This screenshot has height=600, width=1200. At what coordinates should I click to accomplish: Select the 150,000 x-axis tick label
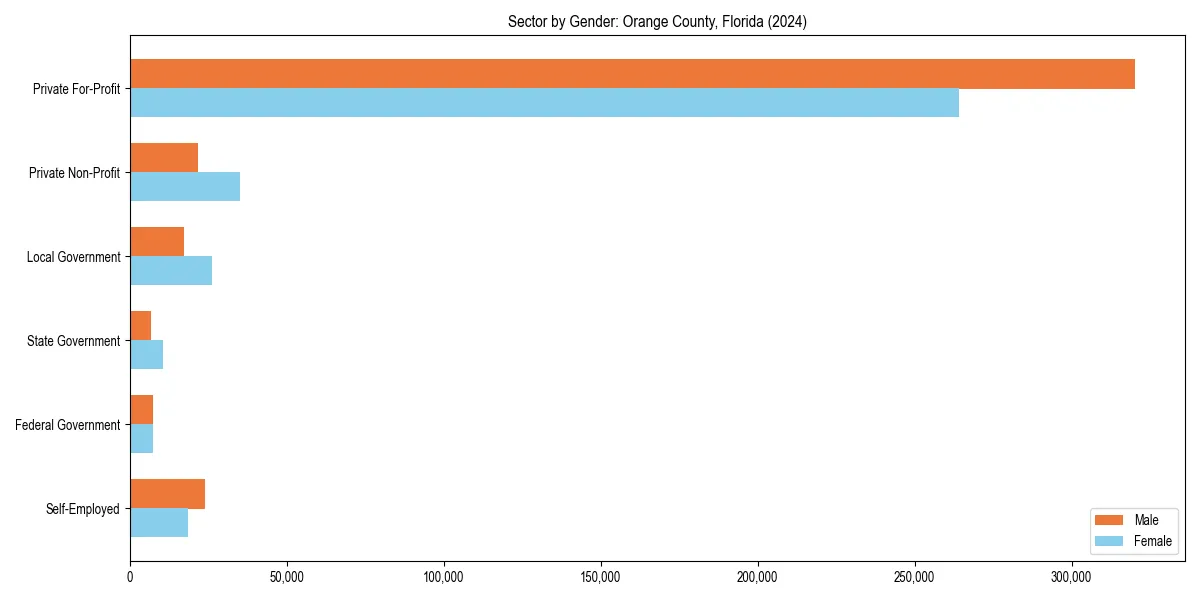pos(600,576)
